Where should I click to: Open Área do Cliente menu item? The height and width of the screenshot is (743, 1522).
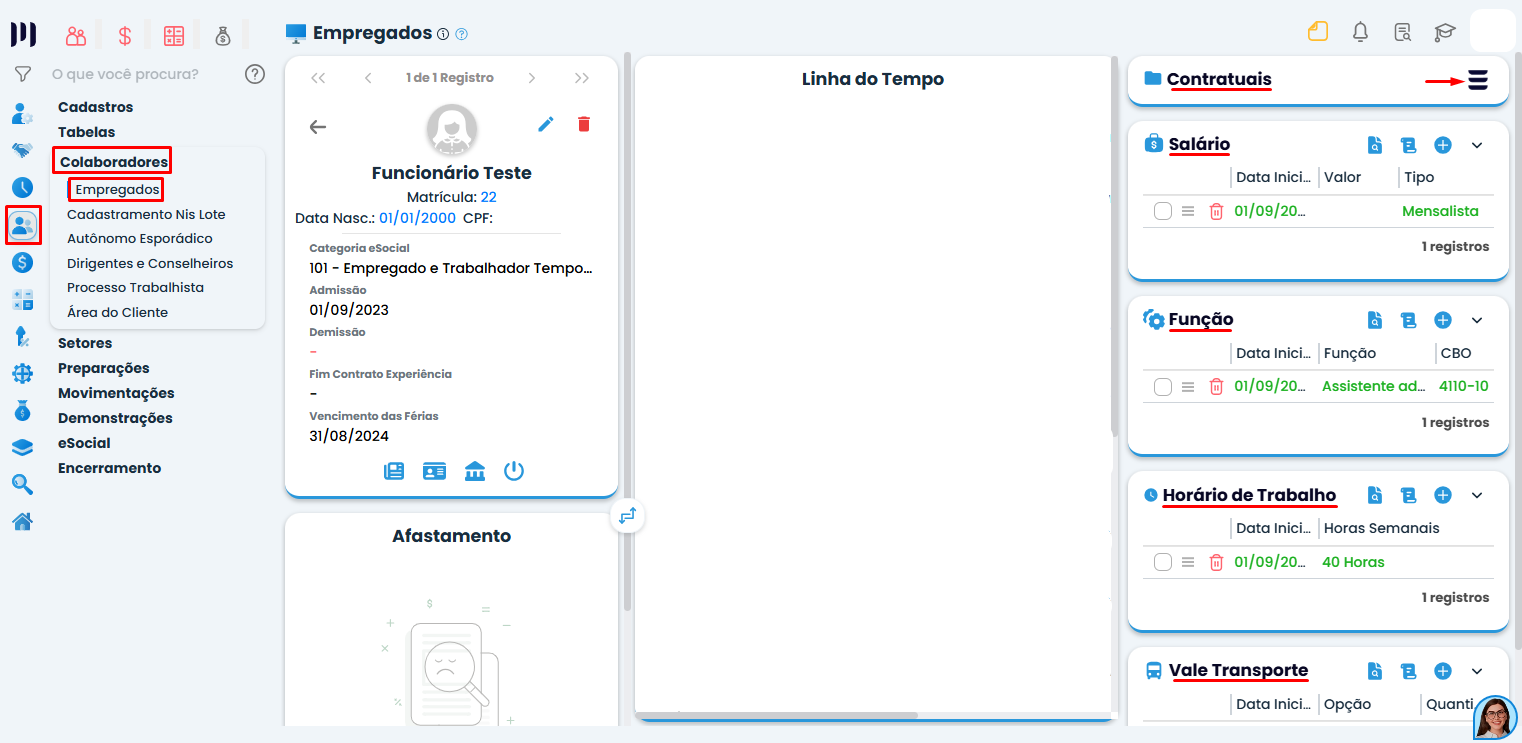point(117,312)
